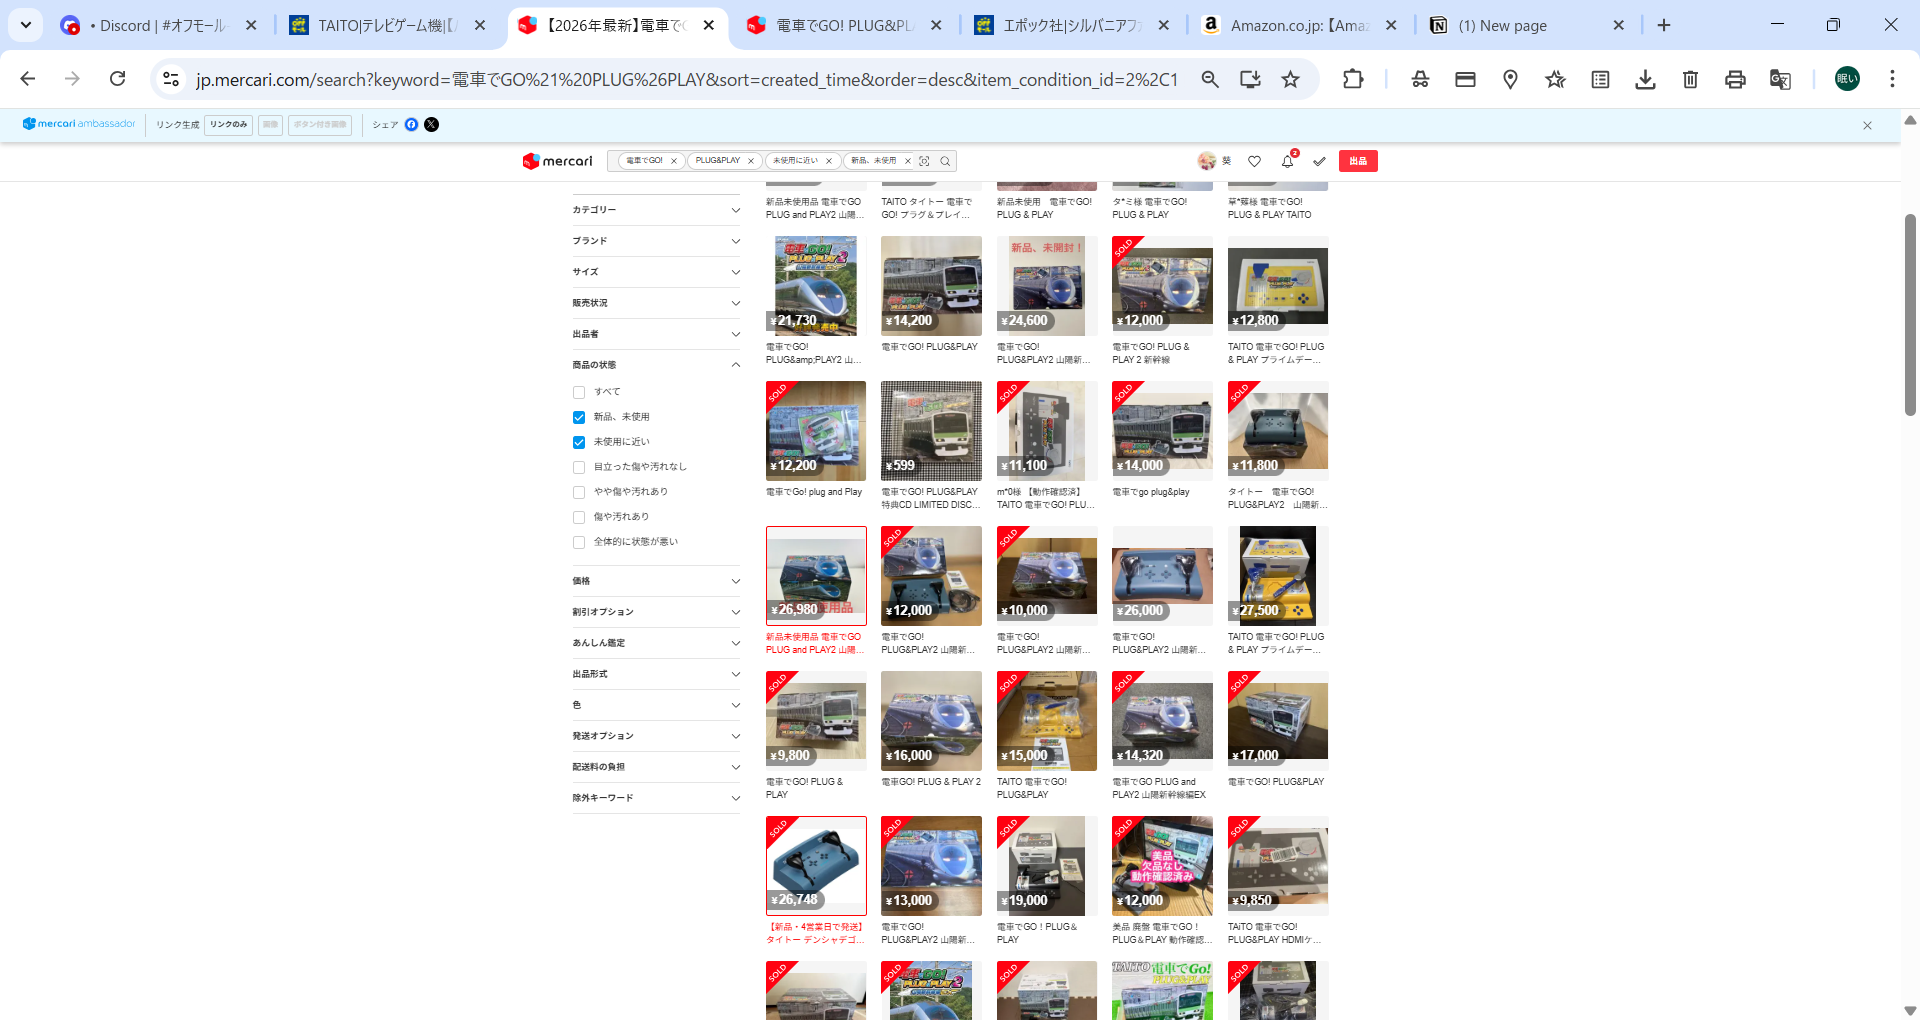Click the Google Translate toolbar icon

pyautogui.click(x=1780, y=79)
